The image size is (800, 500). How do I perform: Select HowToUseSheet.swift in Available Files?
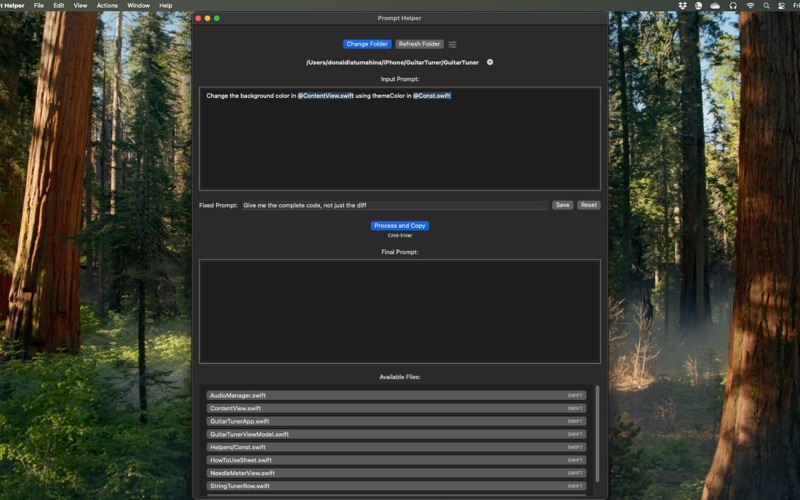tap(396, 460)
